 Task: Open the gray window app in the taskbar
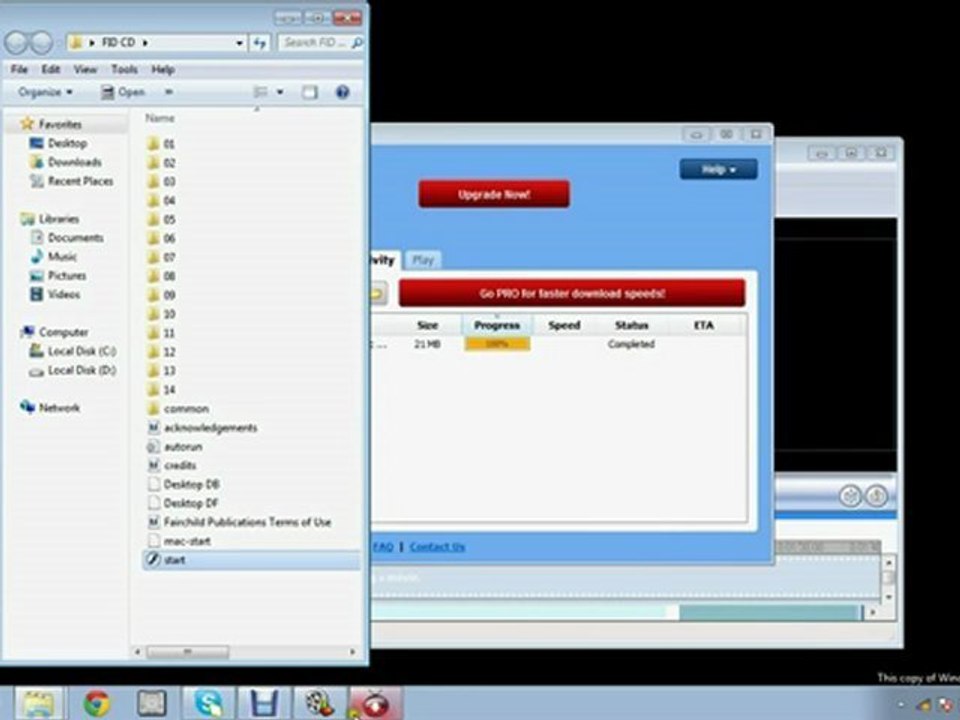(x=152, y=703)
